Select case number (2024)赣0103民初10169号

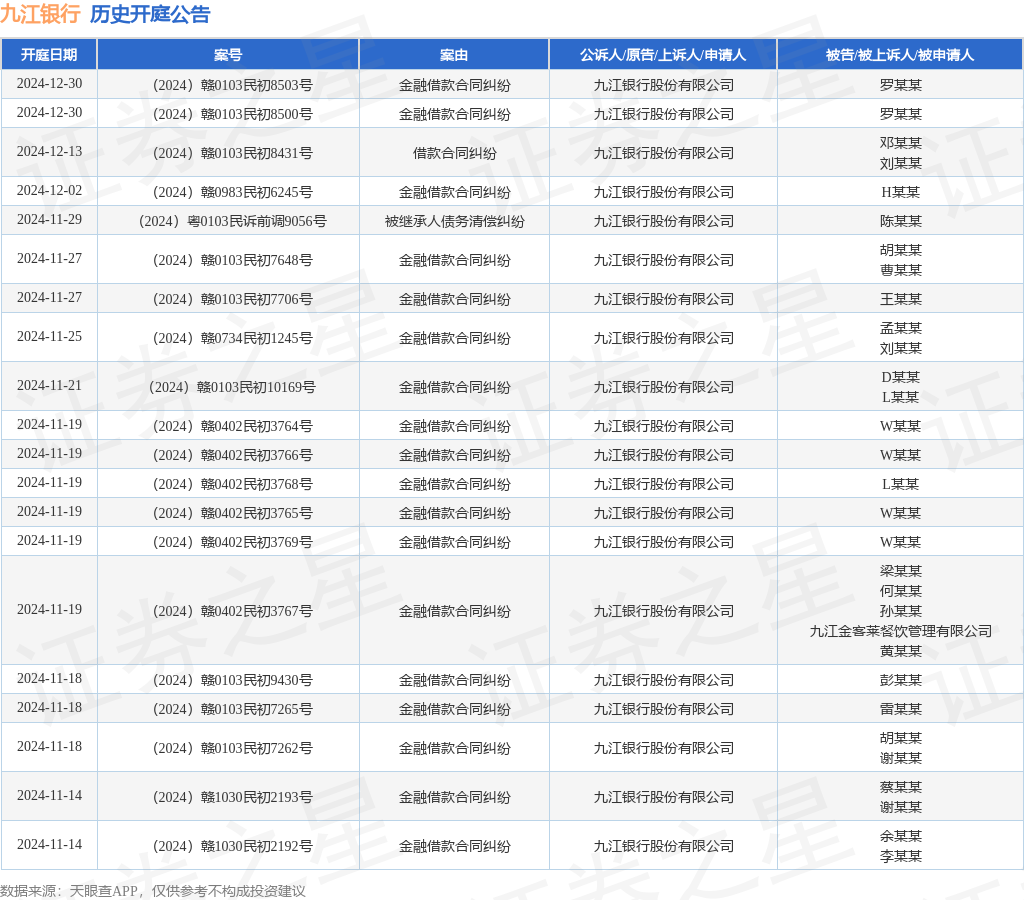coord(232,387)
